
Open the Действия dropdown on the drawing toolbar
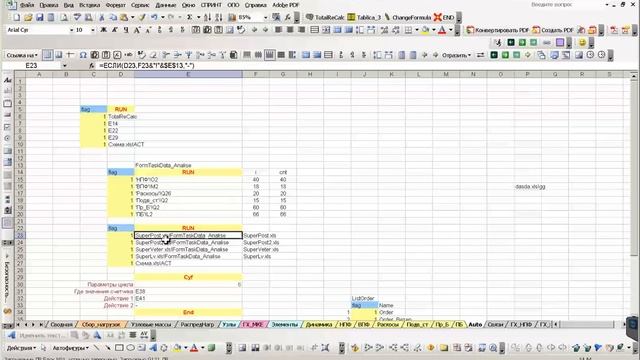click(x=20, y=348)
